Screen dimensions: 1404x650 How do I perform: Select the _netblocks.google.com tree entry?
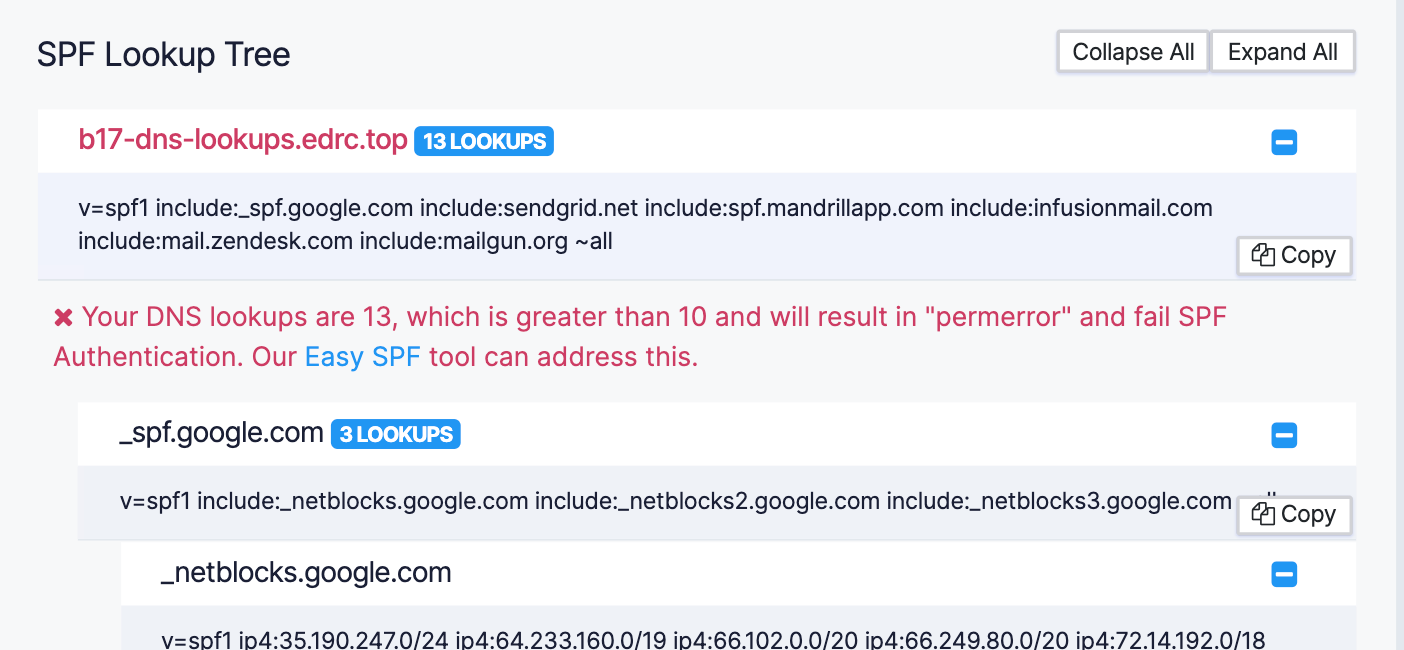tap(306, 573)
